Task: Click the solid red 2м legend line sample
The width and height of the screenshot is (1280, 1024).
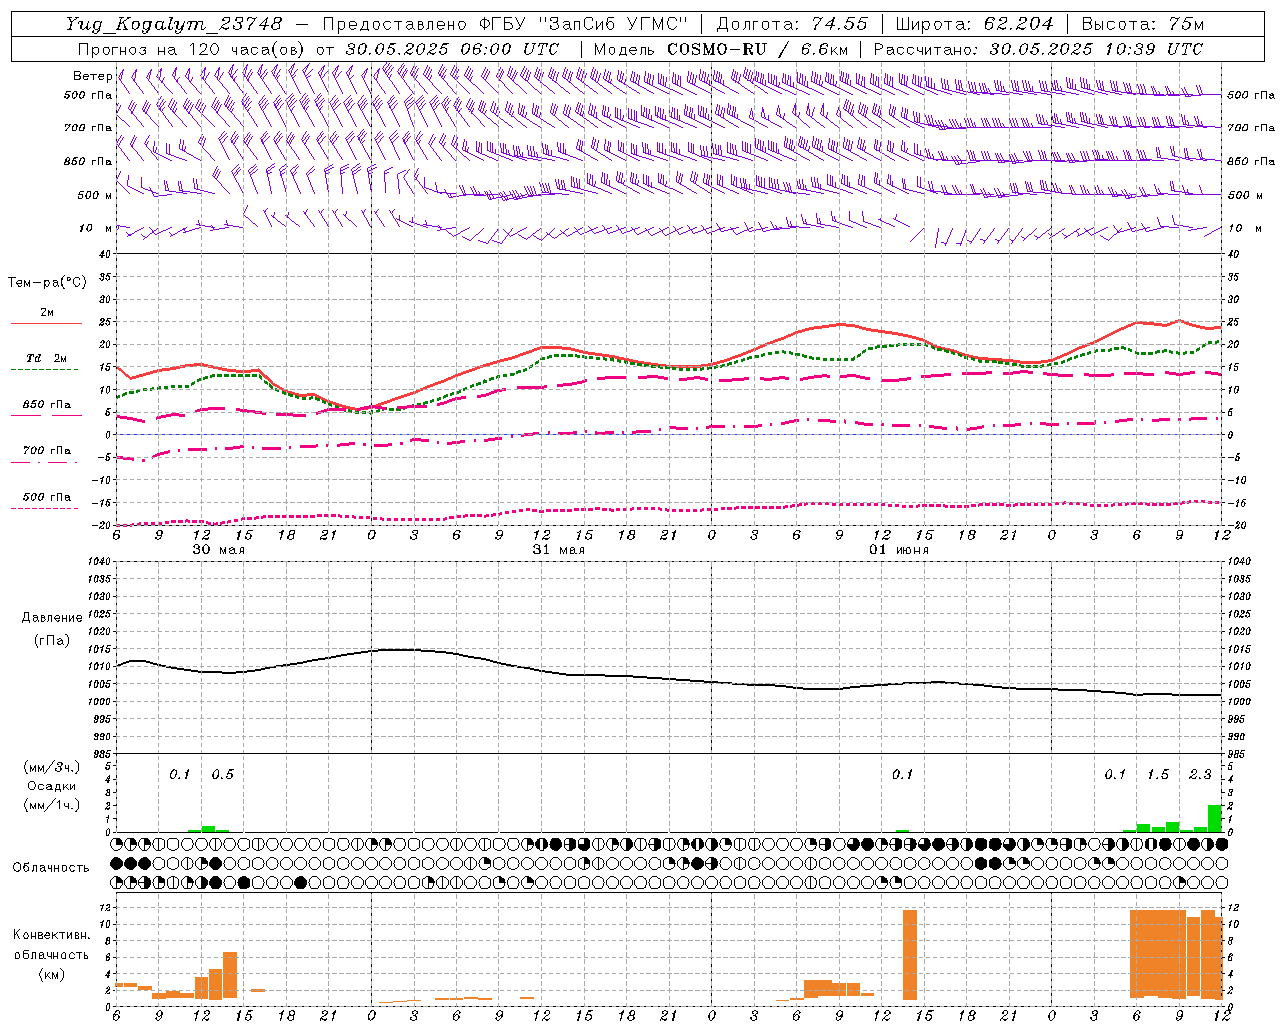Action: [x=46, y=324]
